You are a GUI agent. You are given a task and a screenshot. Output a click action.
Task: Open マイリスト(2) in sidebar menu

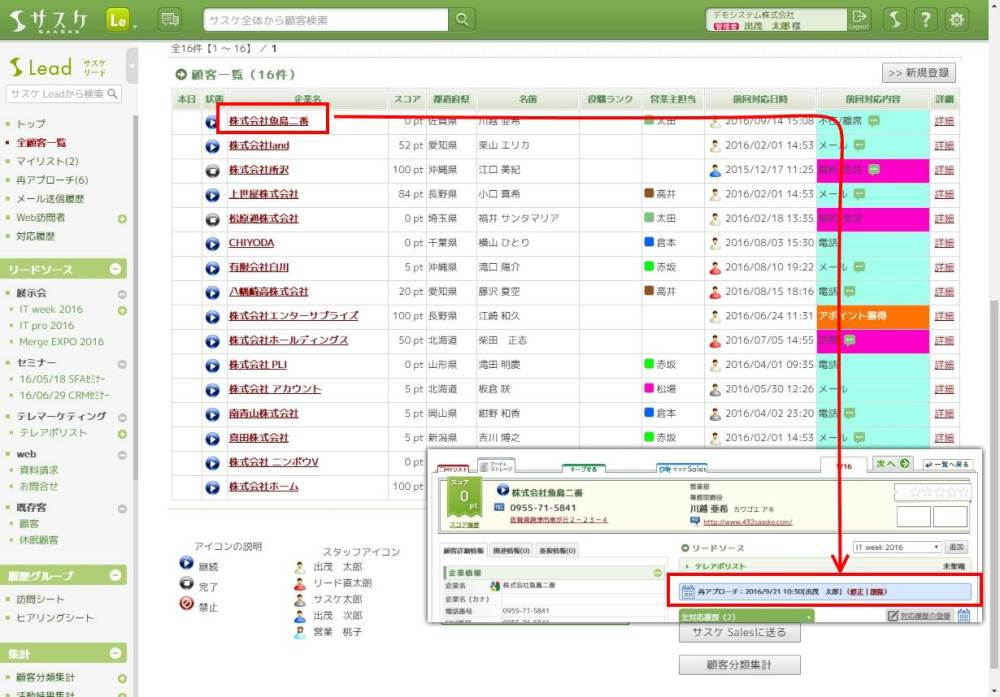[x=47, y=161]
